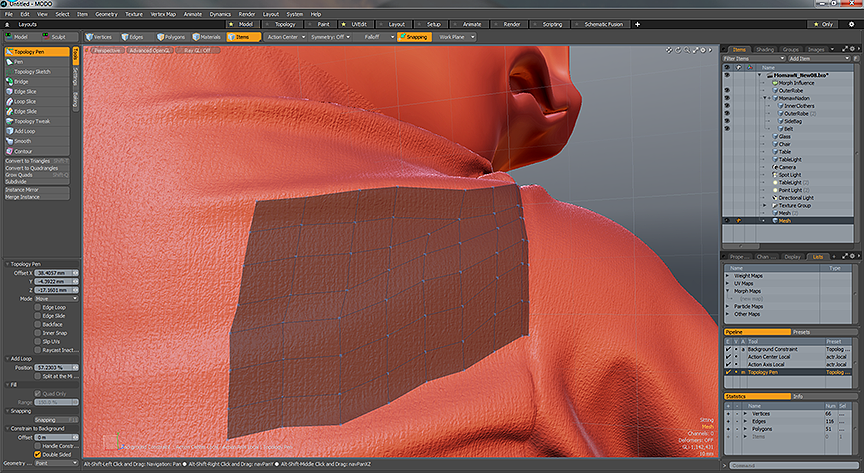This screenshot has height=473, width=864.
Task: Switch to Vertices selection mode
Action: tap(99, 37)
